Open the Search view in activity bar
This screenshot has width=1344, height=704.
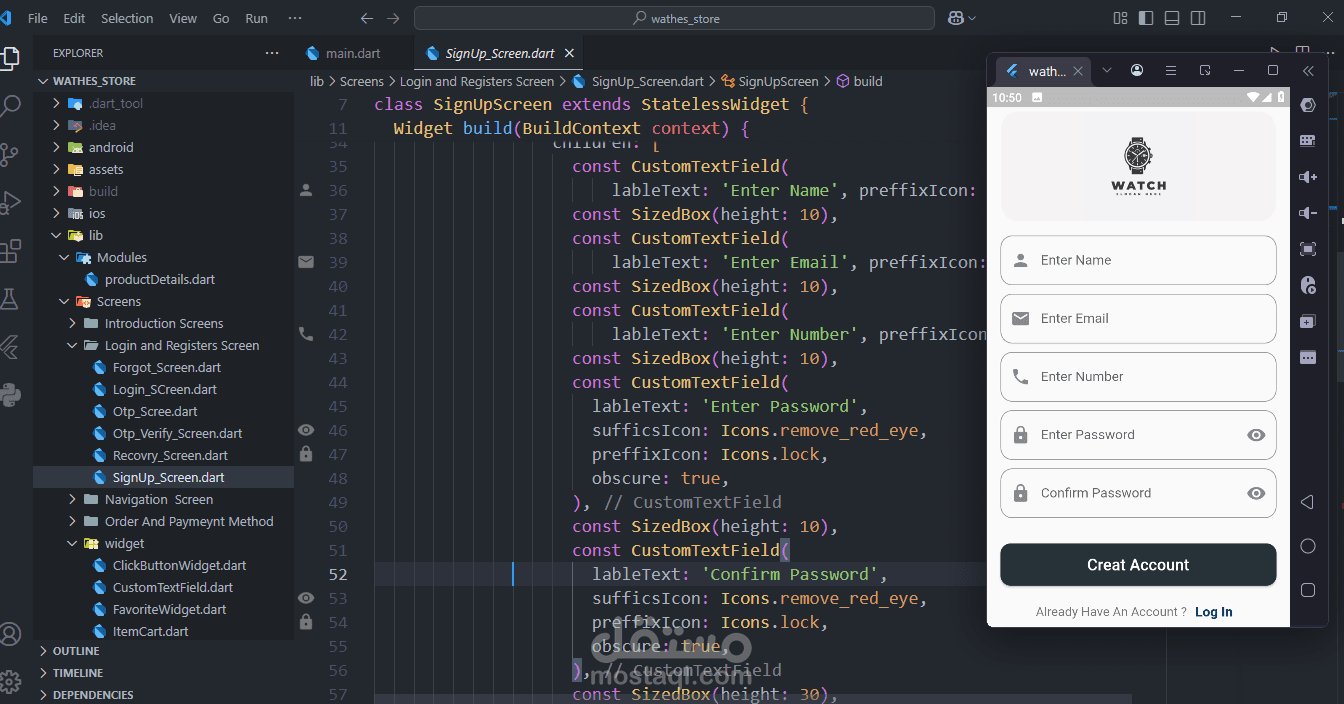click(x=10, y=105)
